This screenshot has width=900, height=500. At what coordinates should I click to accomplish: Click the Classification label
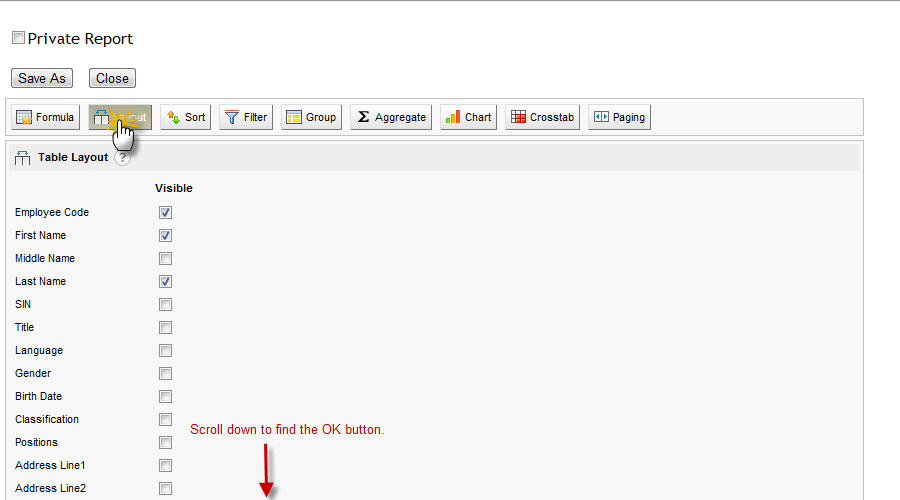point(47,419)
